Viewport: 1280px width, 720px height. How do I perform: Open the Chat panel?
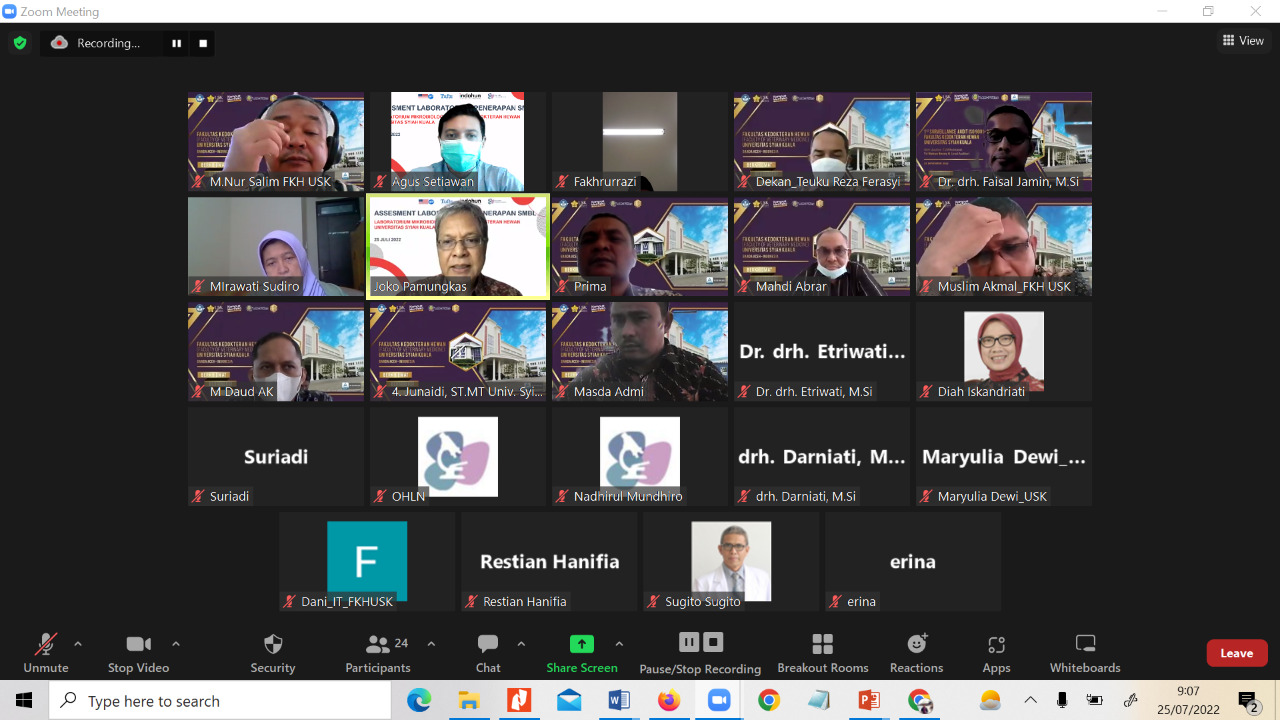[488, 653]
